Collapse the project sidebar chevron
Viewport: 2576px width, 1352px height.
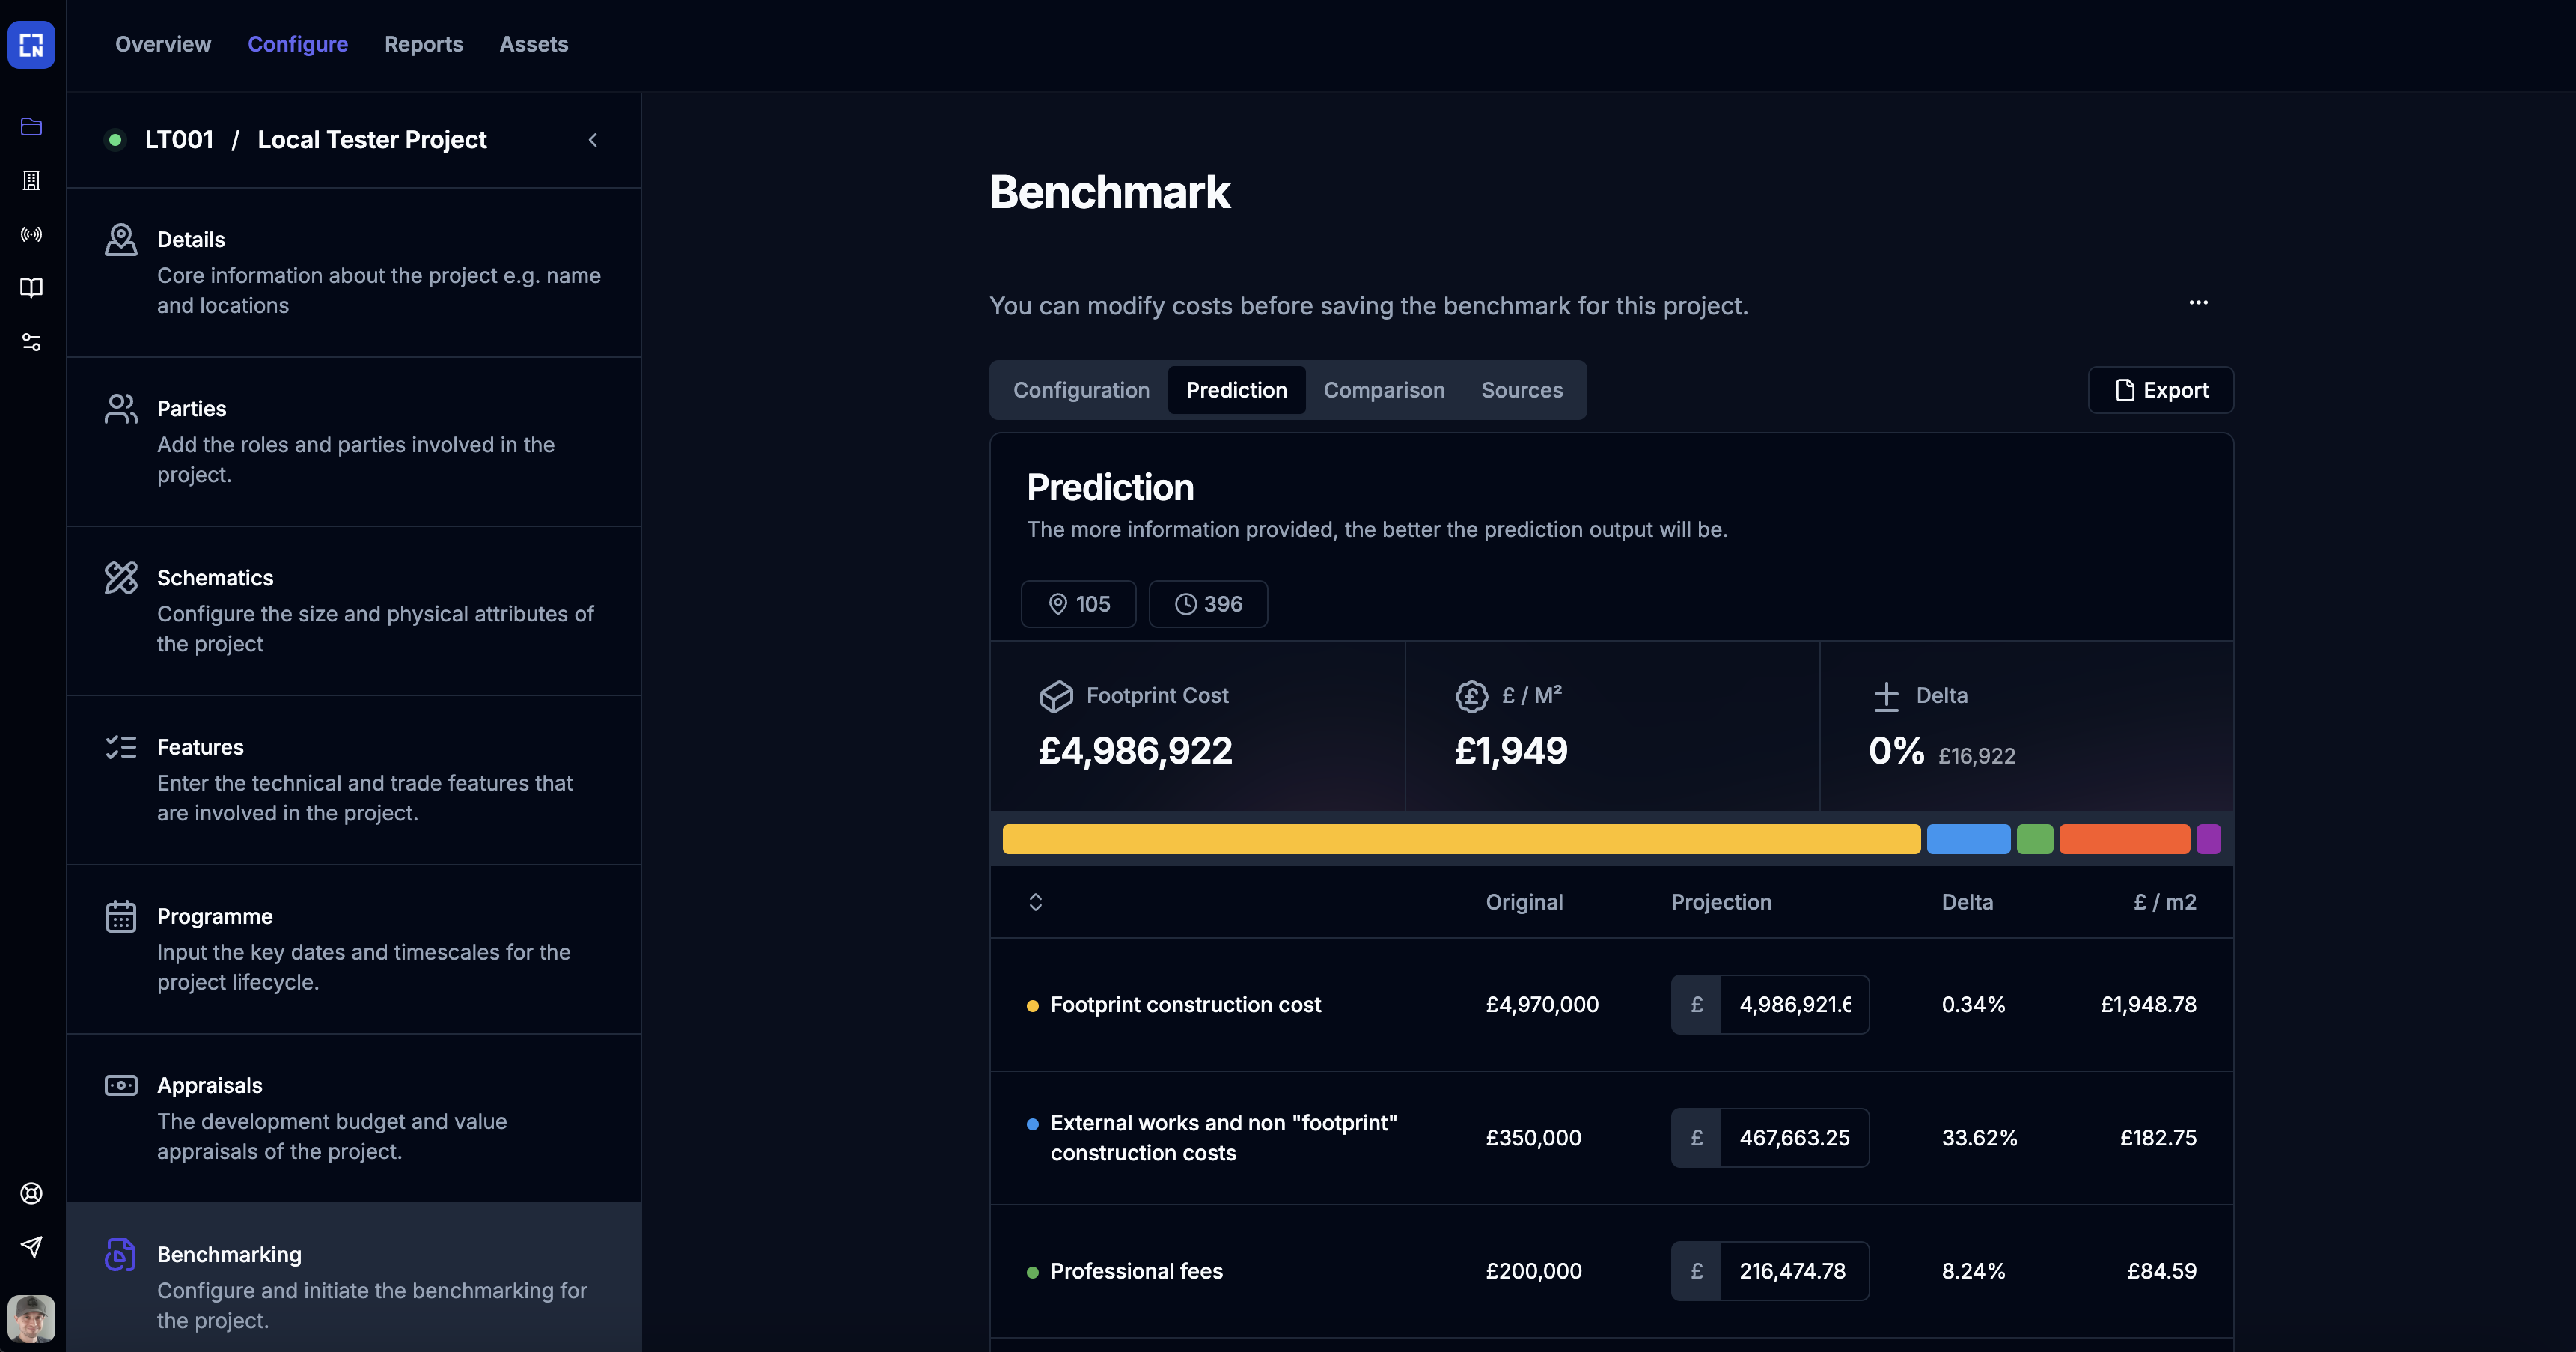(x=593, y=140)
